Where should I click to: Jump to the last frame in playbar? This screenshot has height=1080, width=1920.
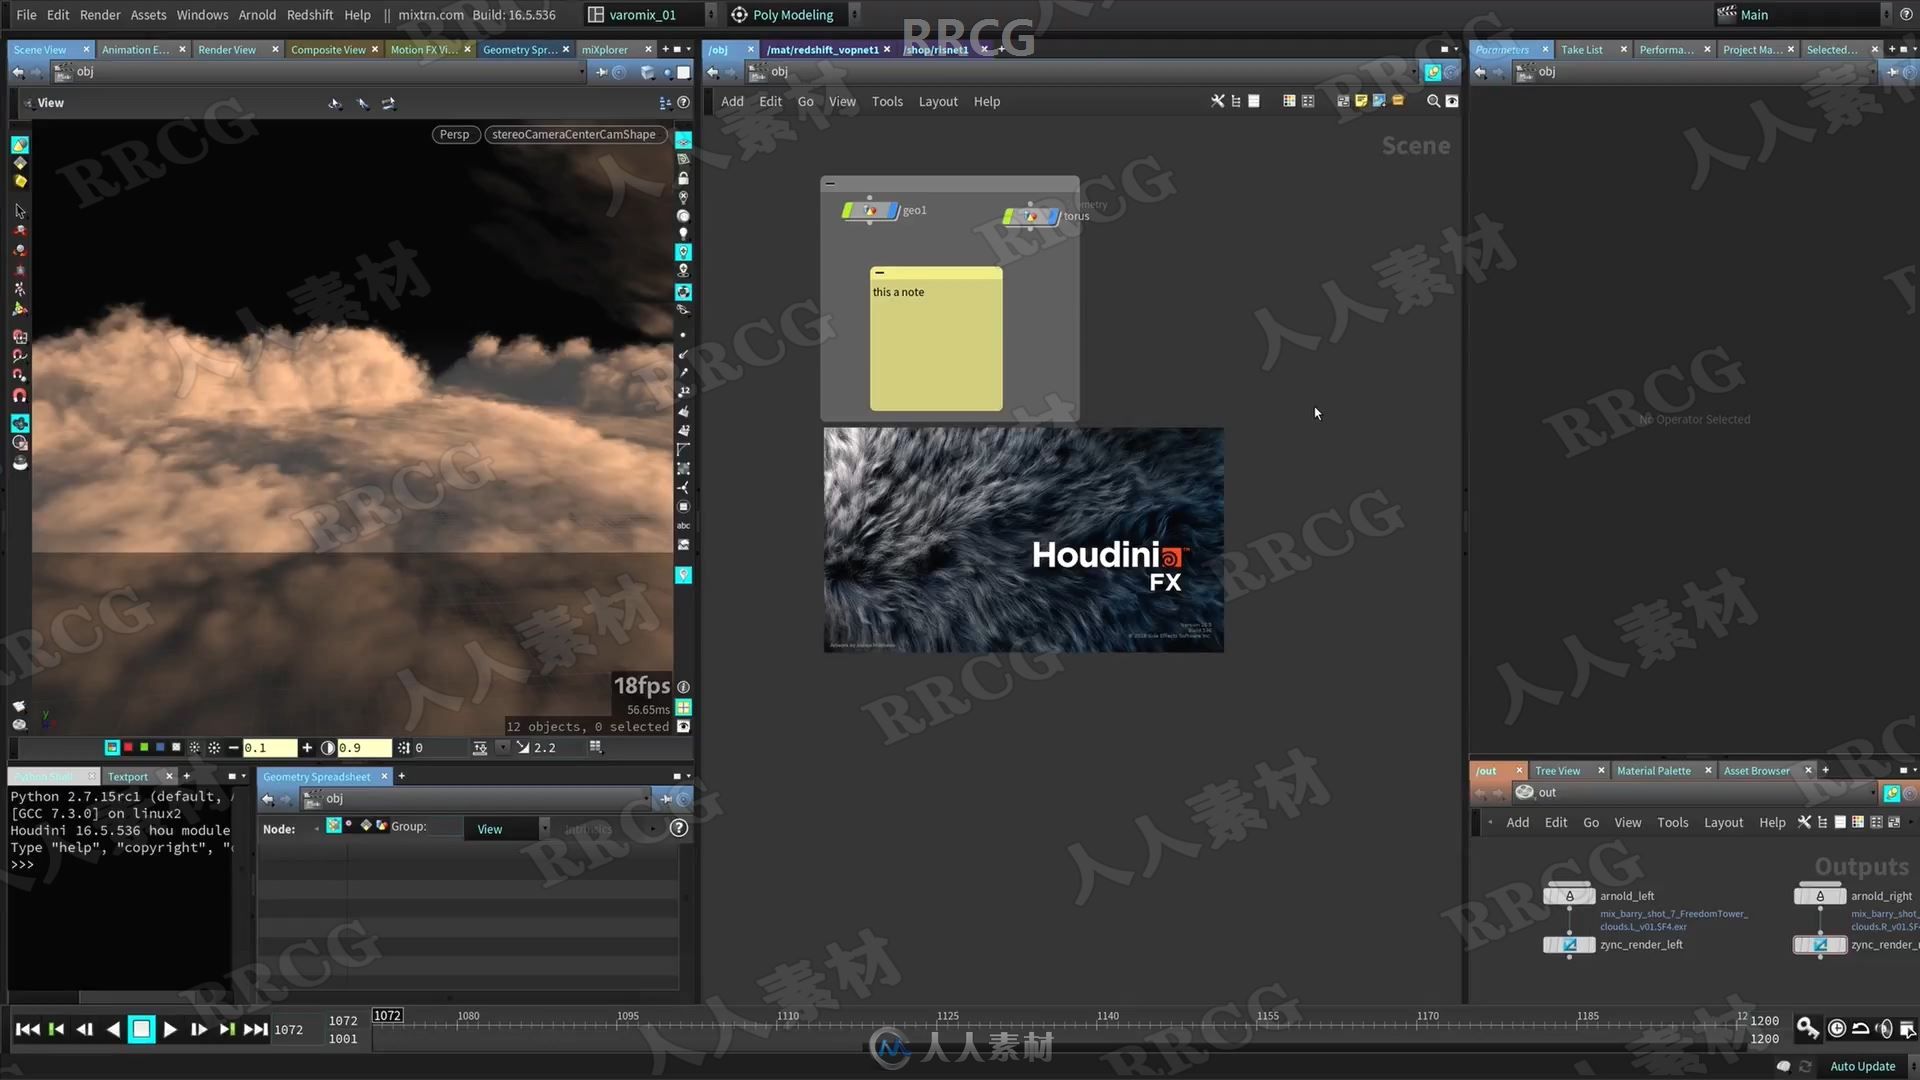click(256, 1029)
